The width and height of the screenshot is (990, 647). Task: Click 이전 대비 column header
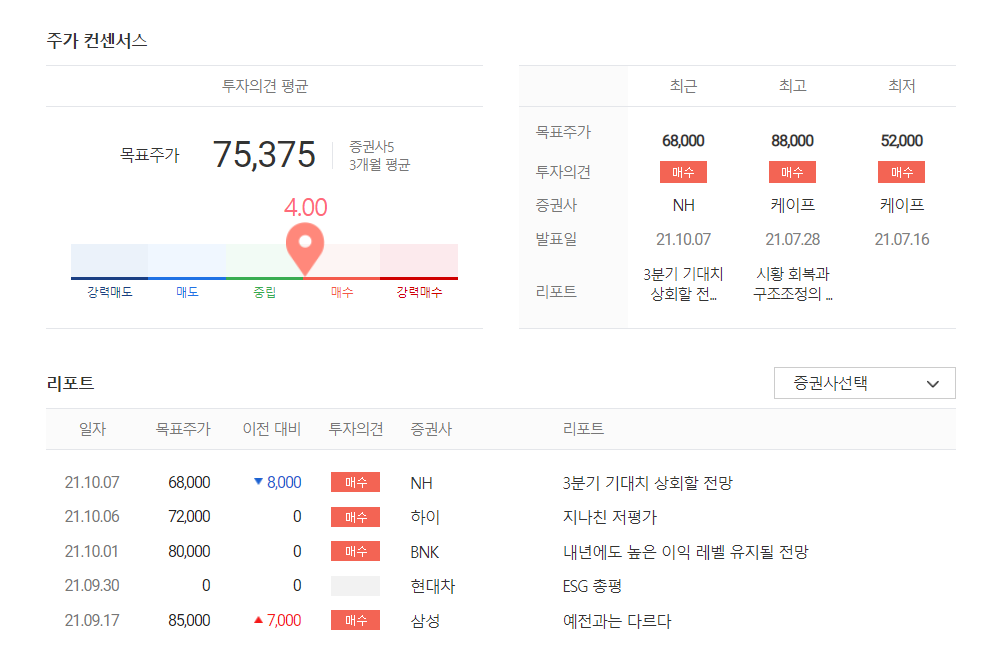(x=271, y=429)
